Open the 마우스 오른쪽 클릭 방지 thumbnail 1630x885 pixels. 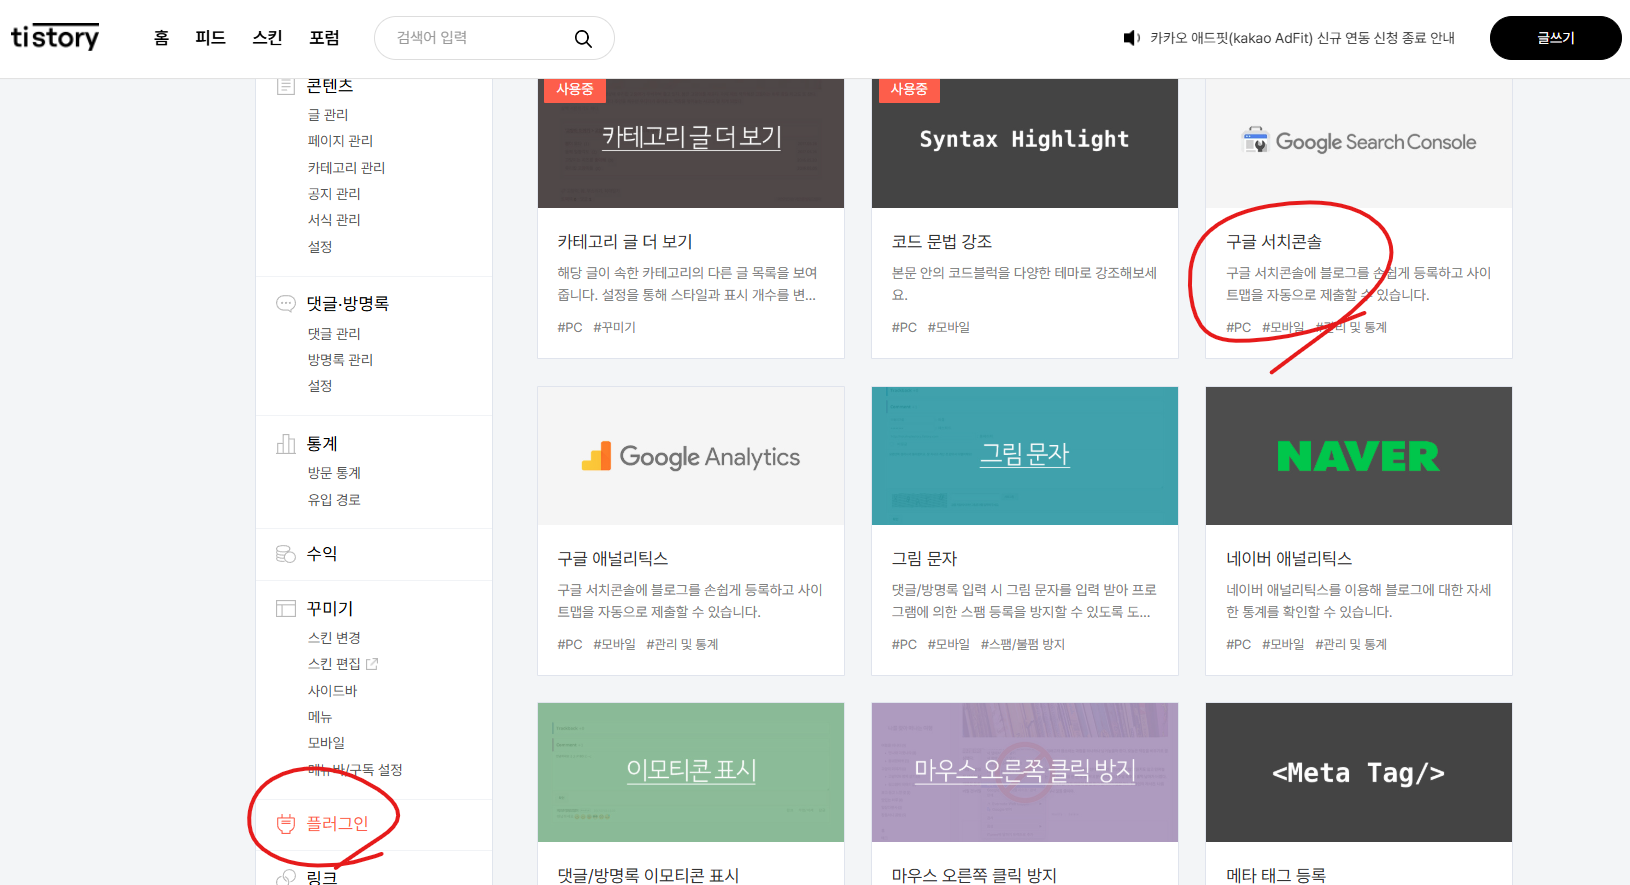point(1025,772)
